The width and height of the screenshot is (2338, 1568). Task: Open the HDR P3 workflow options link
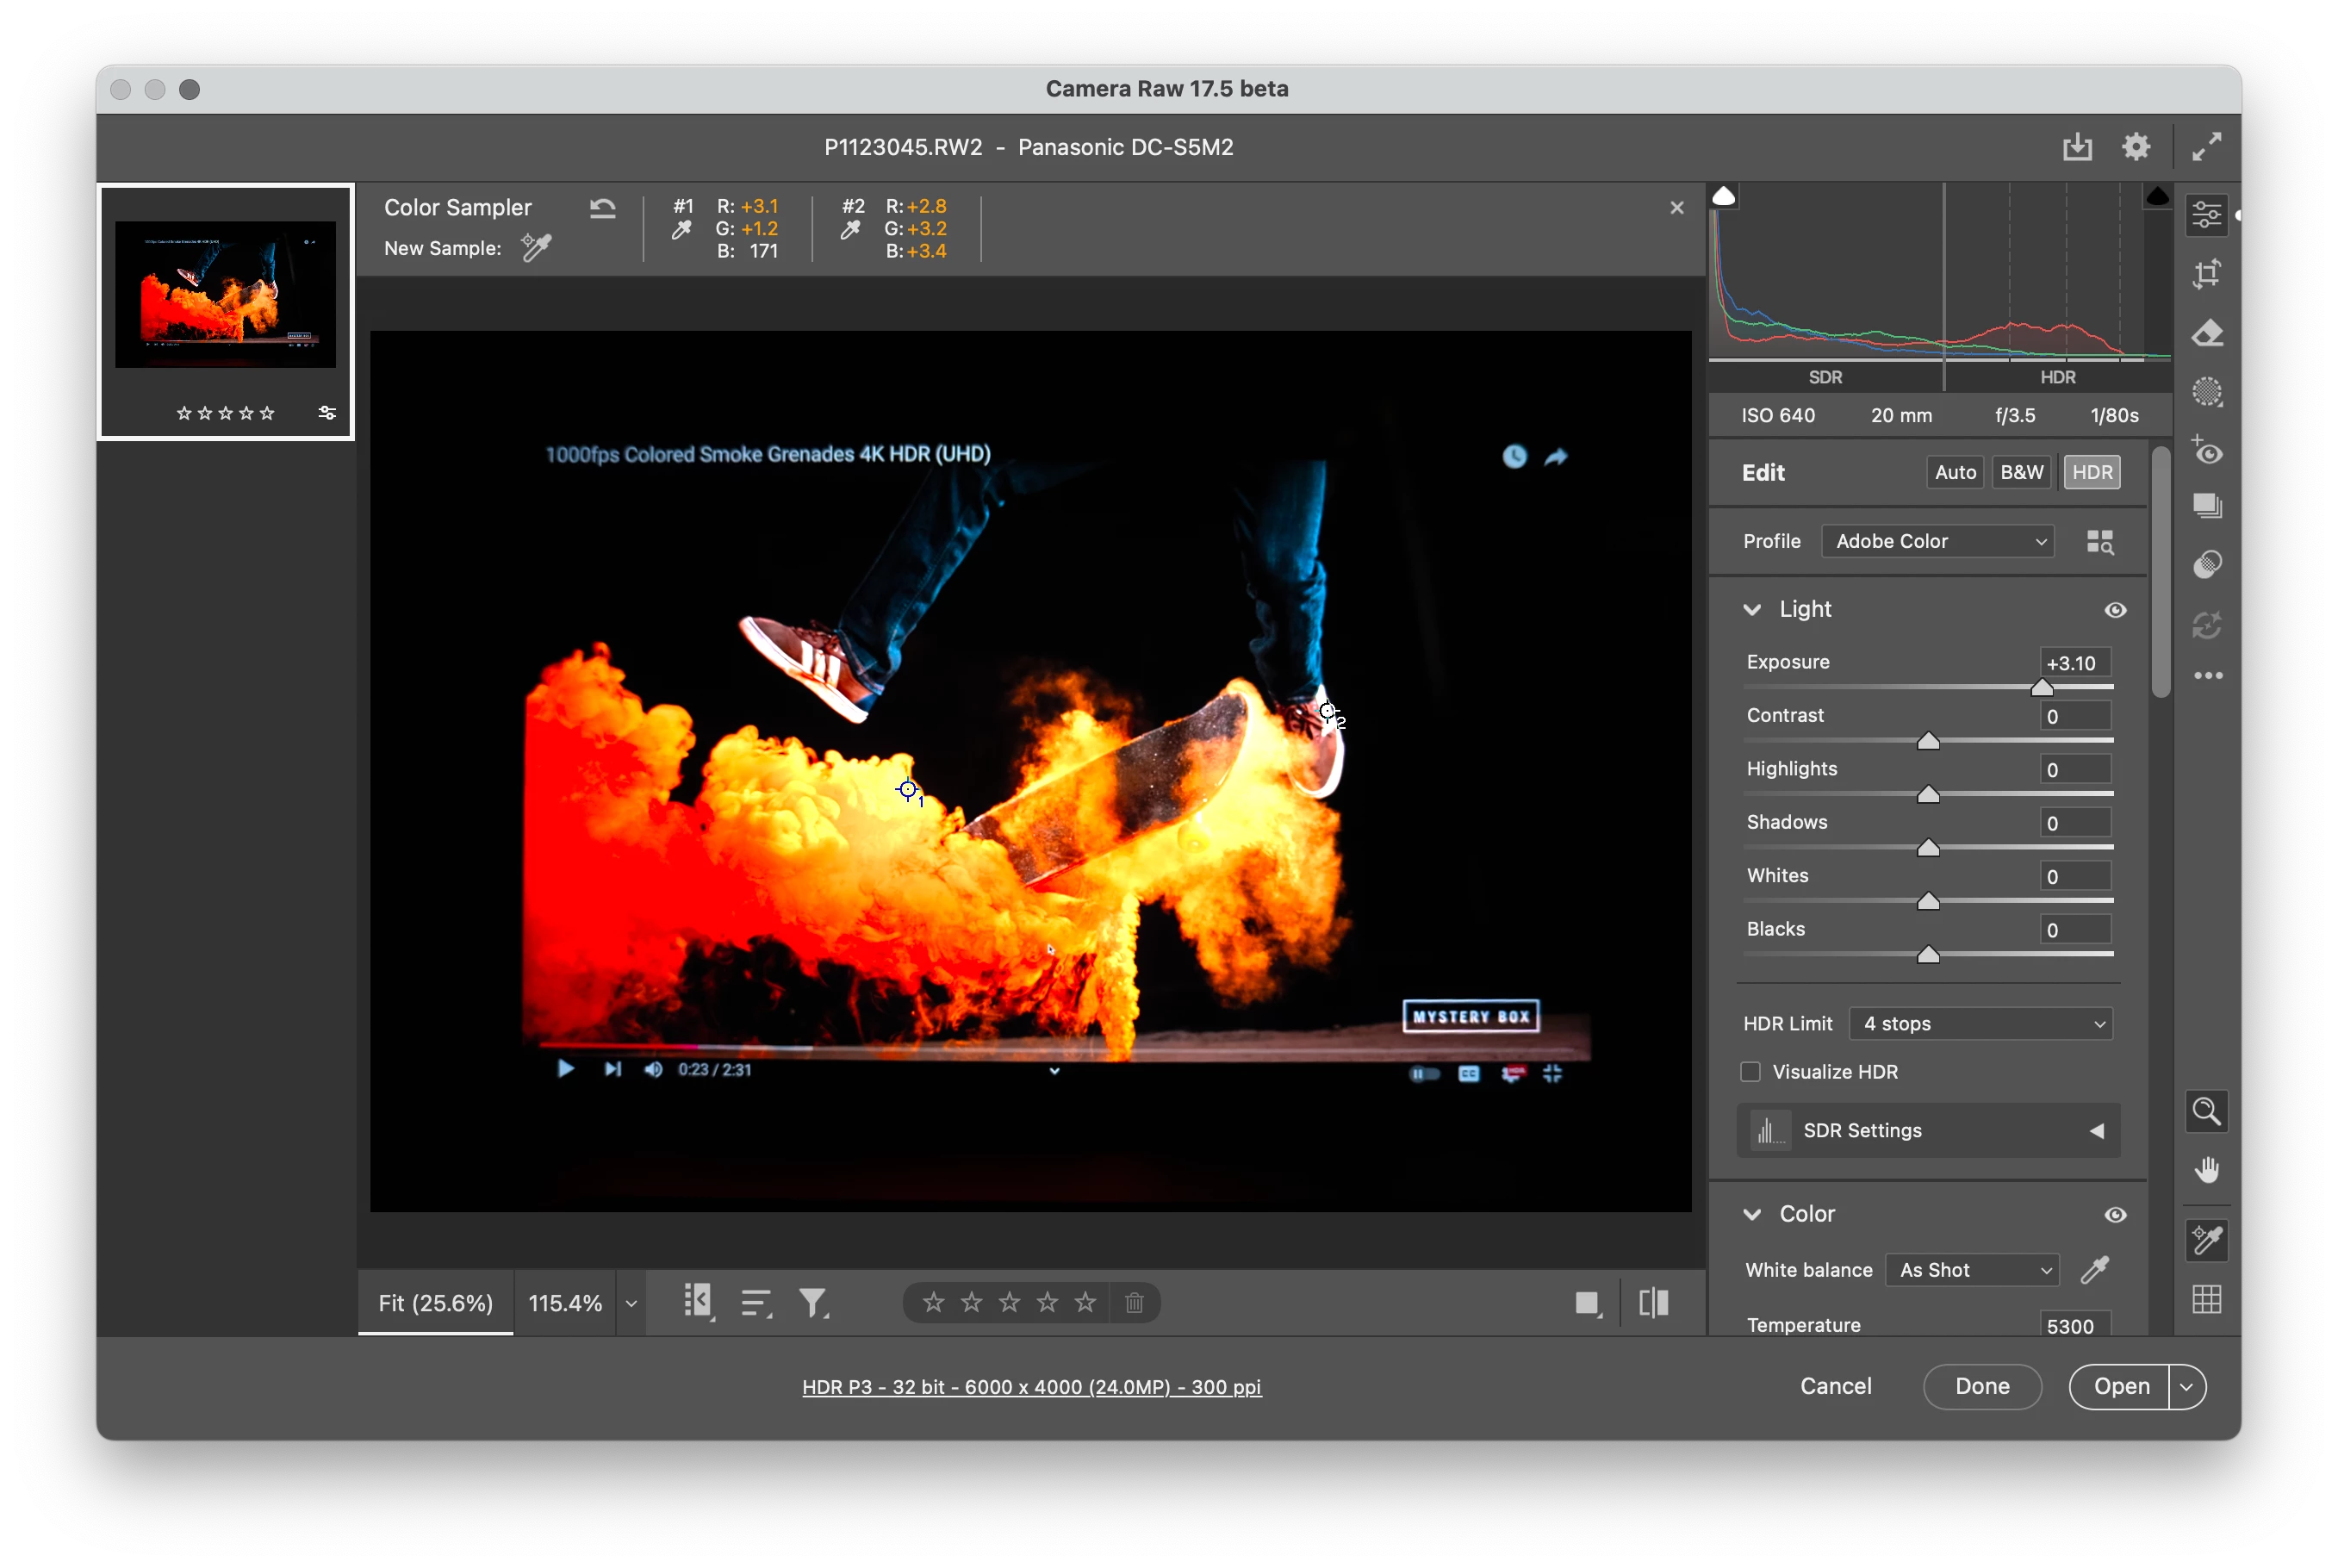[x=1031, y=1387]
